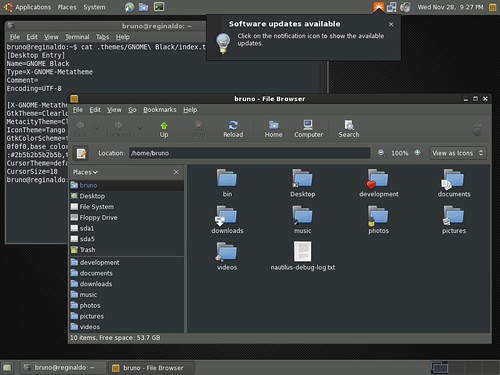Open the sda5 volume in sidebar

(127, 239)
